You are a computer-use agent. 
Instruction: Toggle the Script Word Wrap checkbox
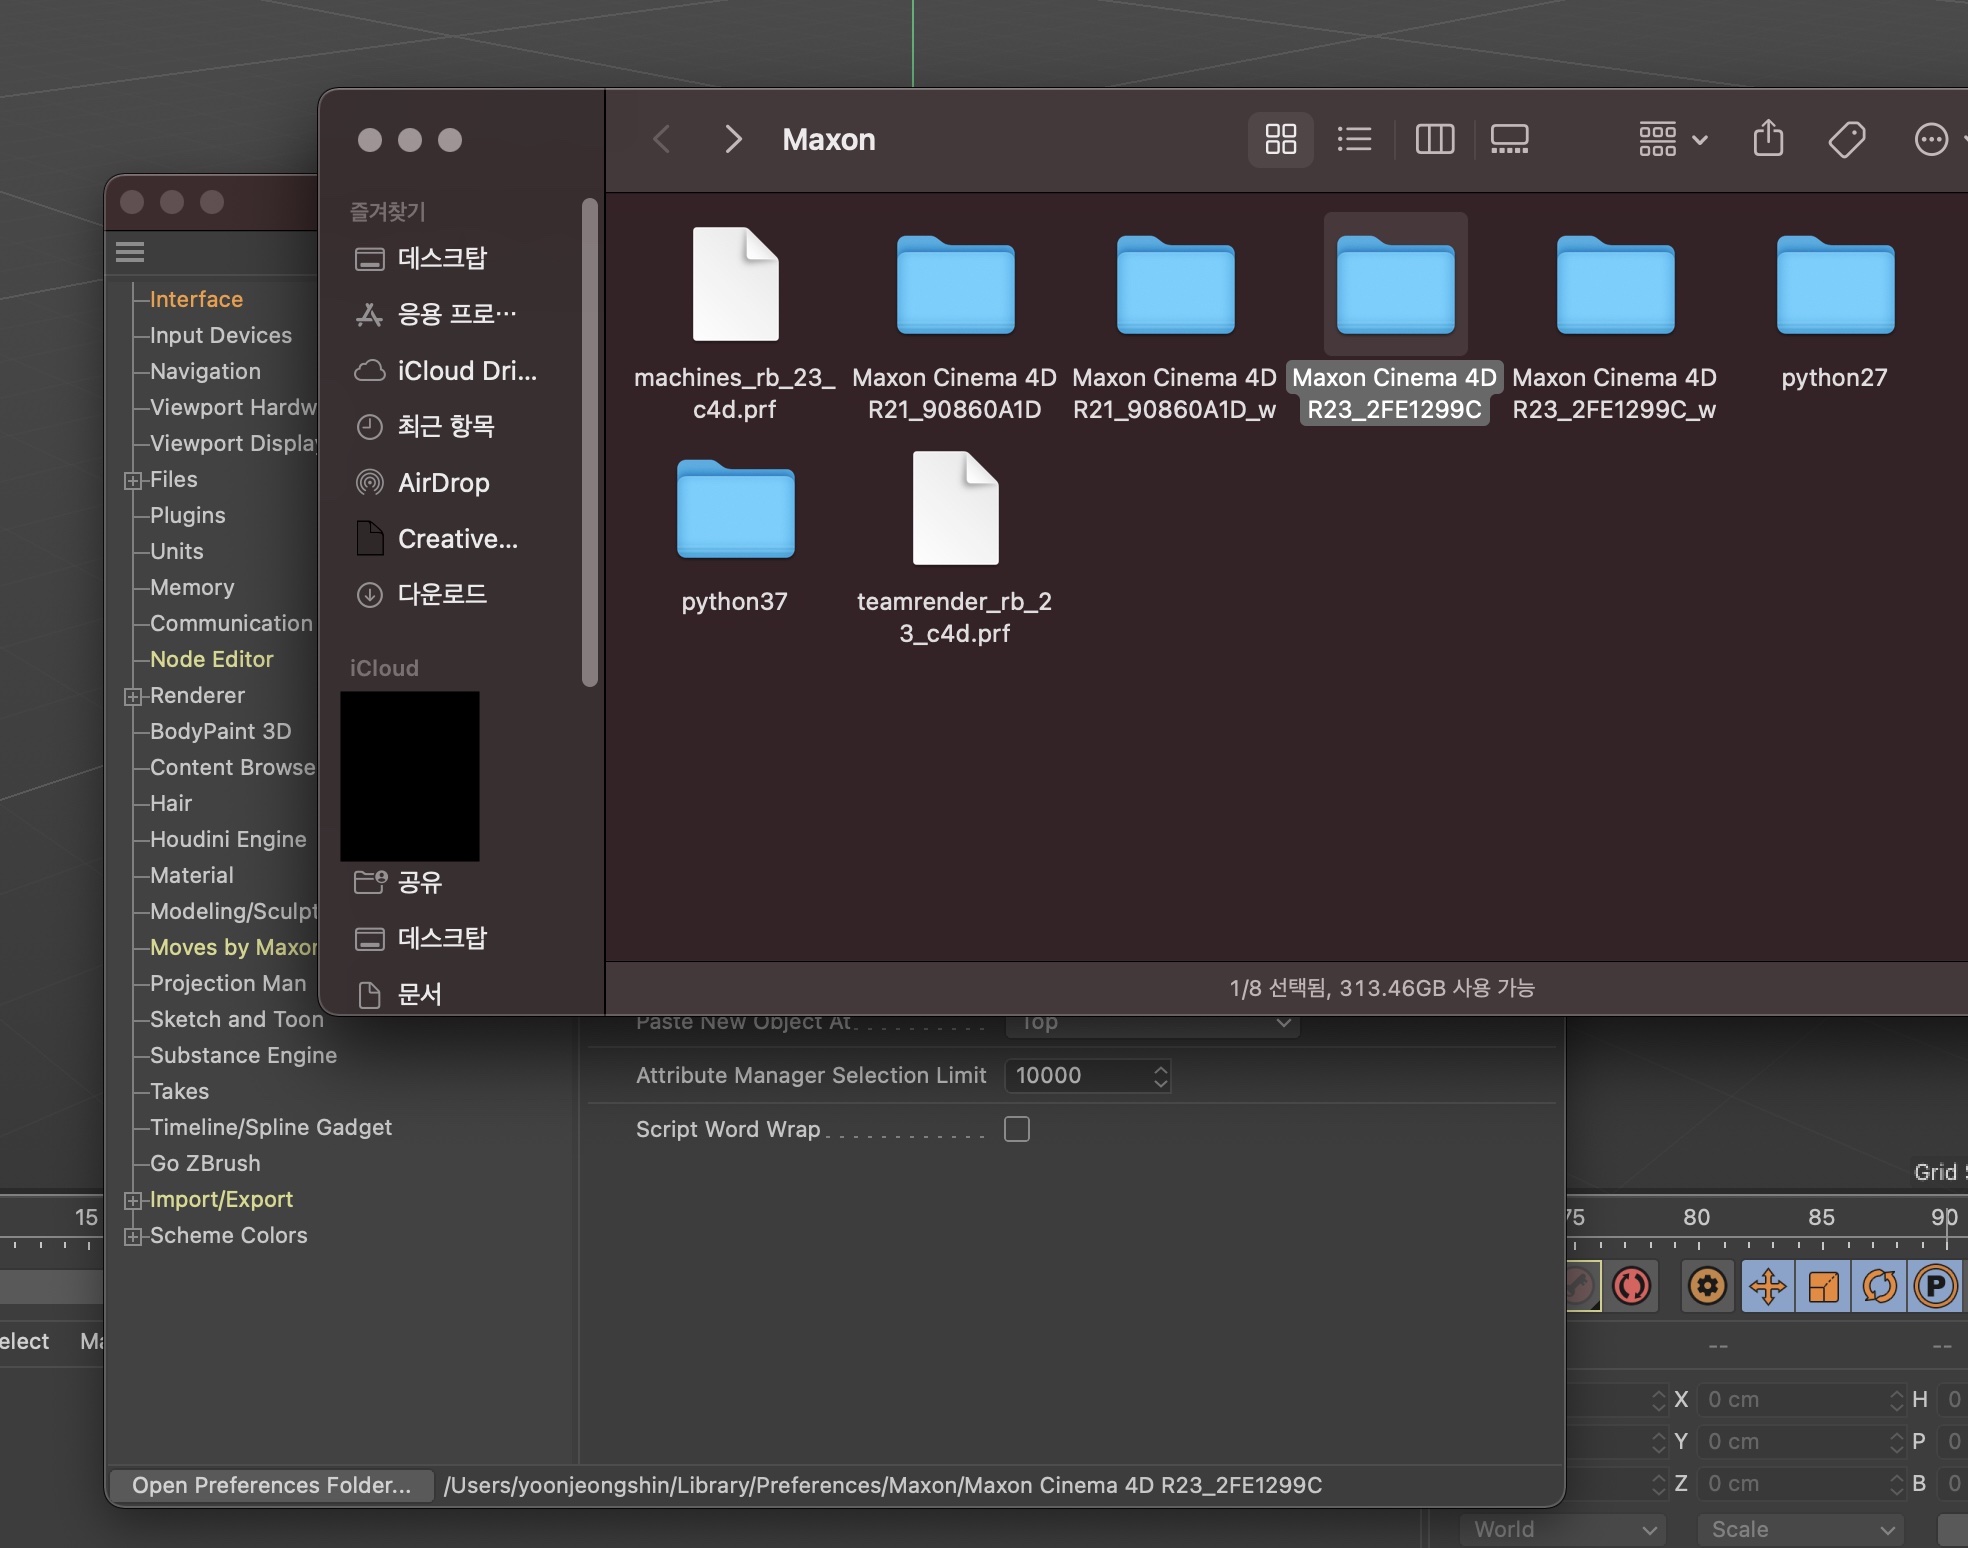(x=1017, y=1129)
